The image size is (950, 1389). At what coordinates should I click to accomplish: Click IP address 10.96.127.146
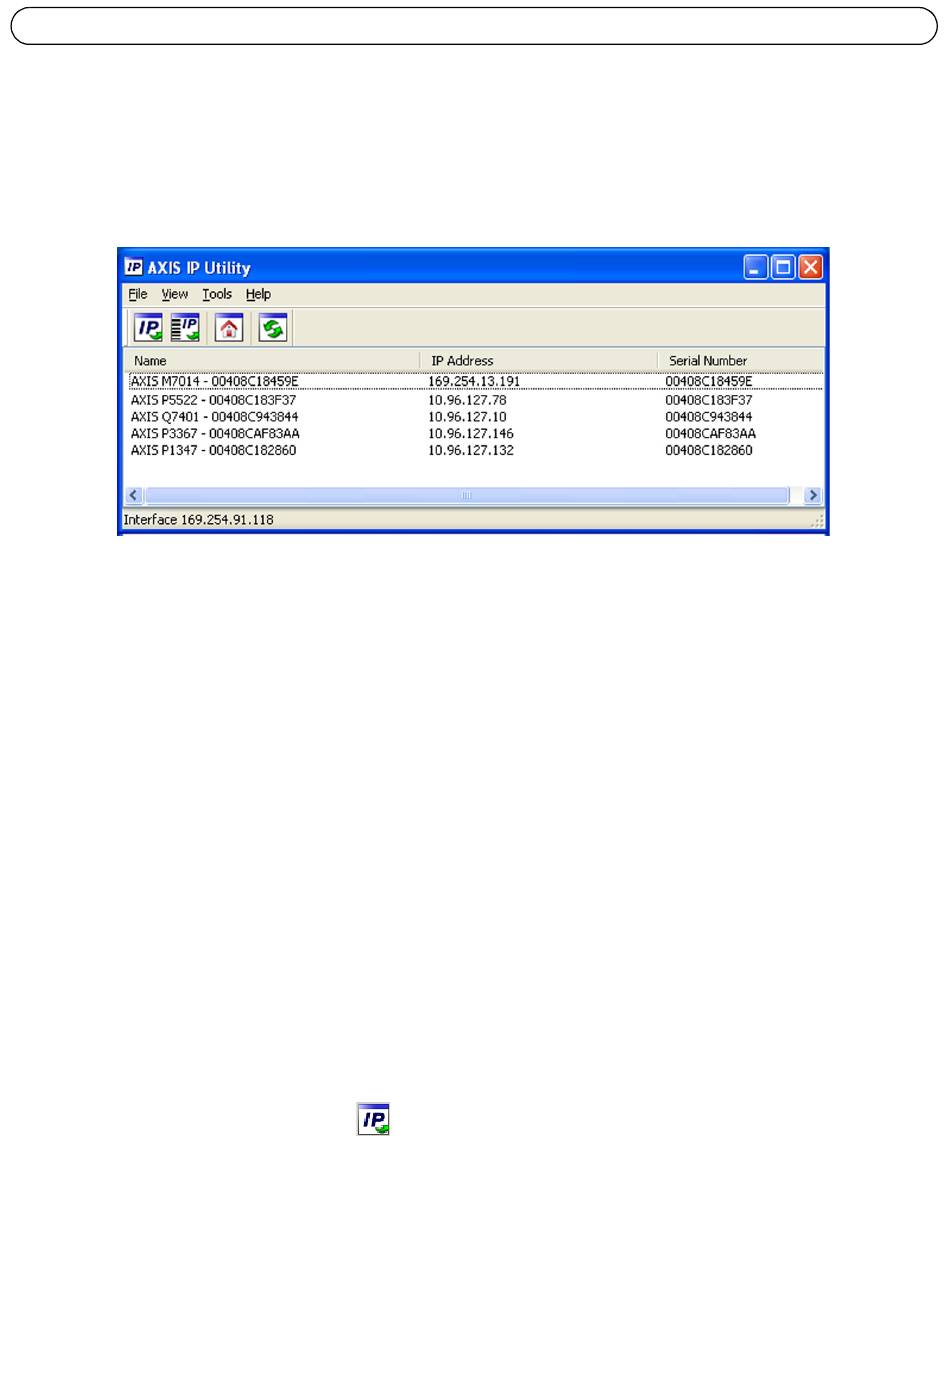[471, 434]
